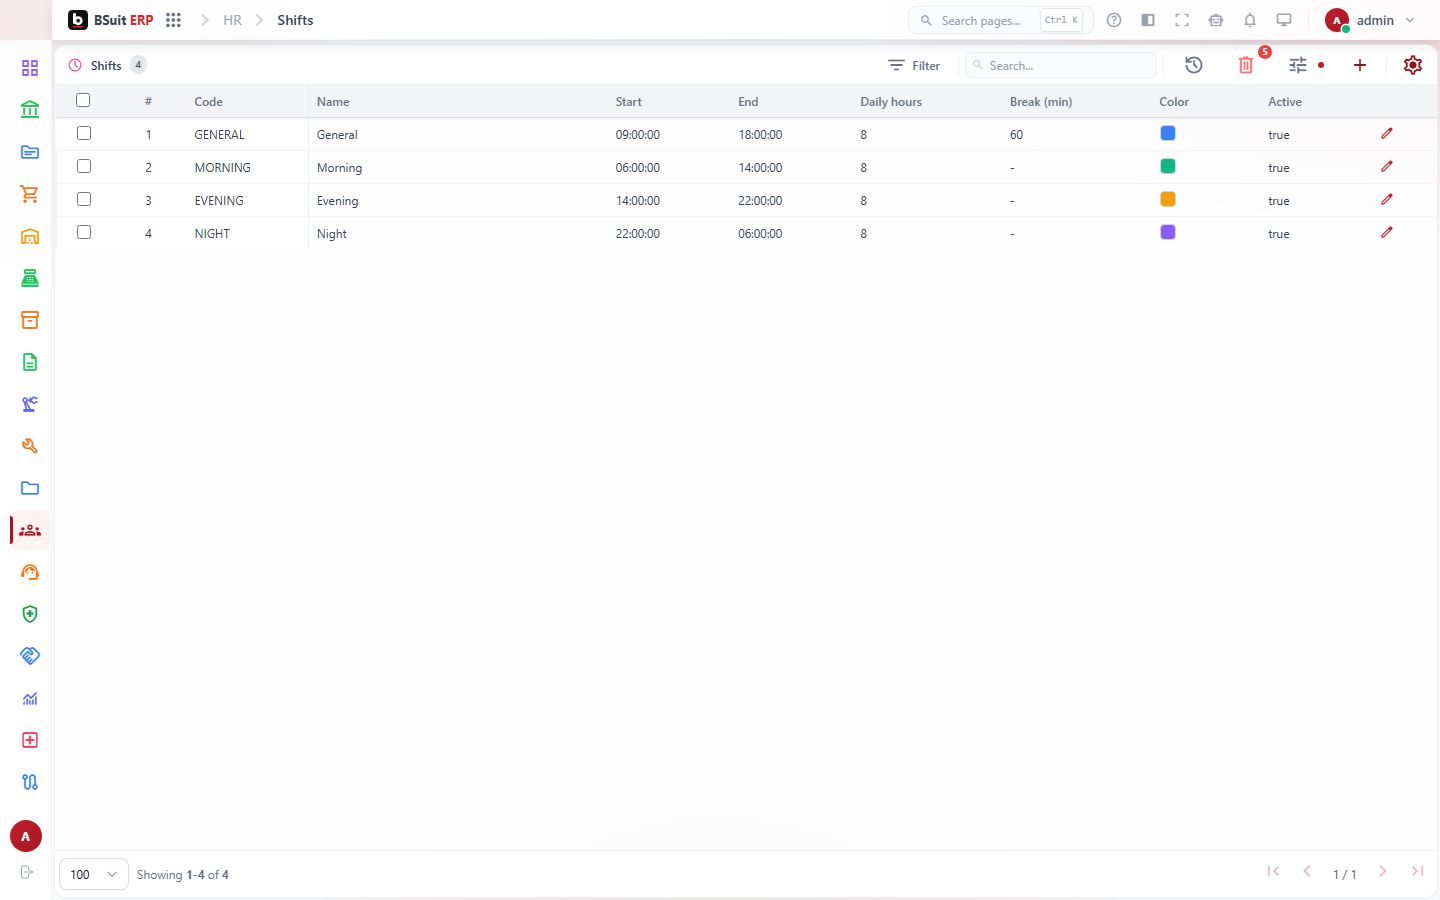Open notifications bell
This screenshot has width=1440, height=900.
pyautogui.click(x=1250, y=20)
